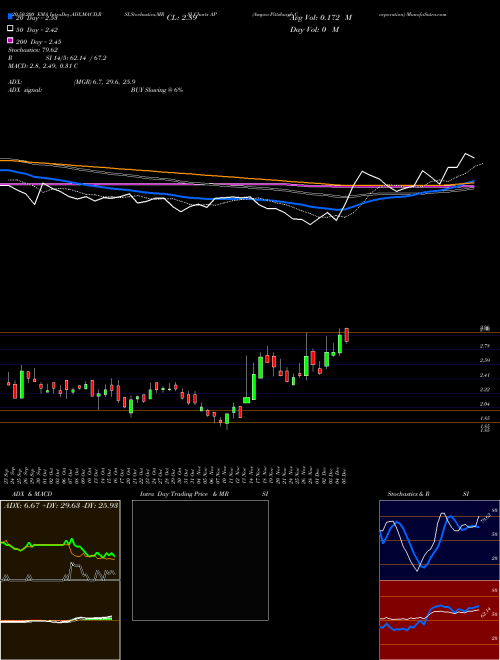Click the last red candlestick on the chart

coord(347,335)
